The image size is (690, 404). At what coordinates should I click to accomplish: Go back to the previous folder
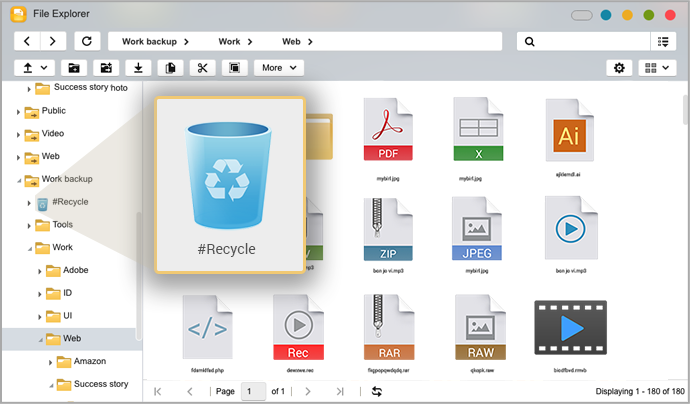click(27, 41)
